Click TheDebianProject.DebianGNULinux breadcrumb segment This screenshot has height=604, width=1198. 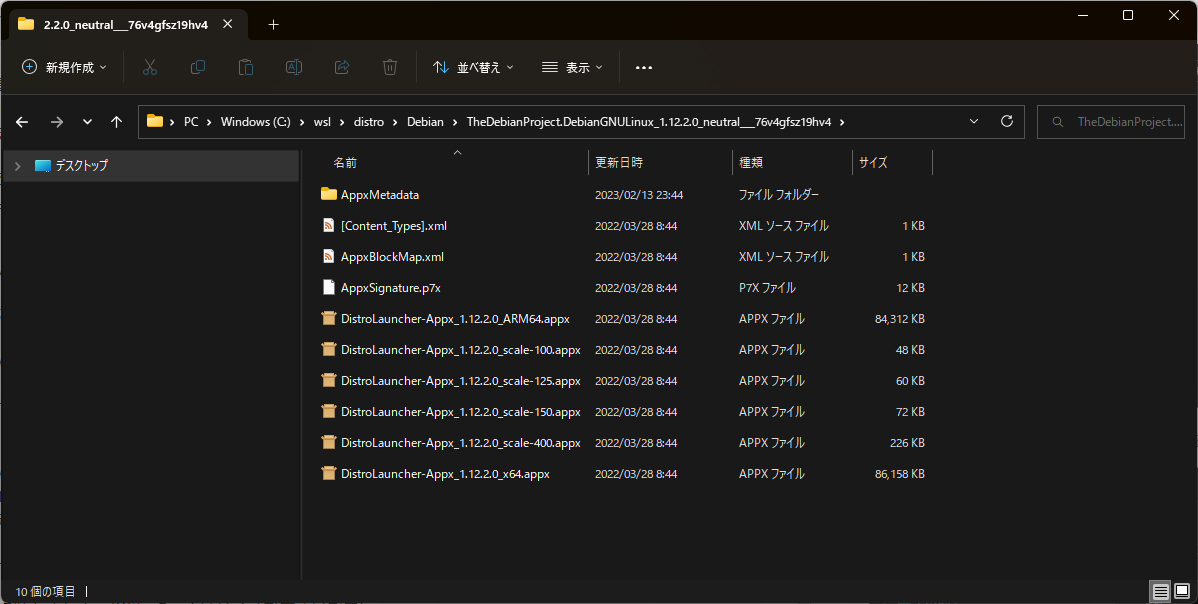tap(649, 121)
